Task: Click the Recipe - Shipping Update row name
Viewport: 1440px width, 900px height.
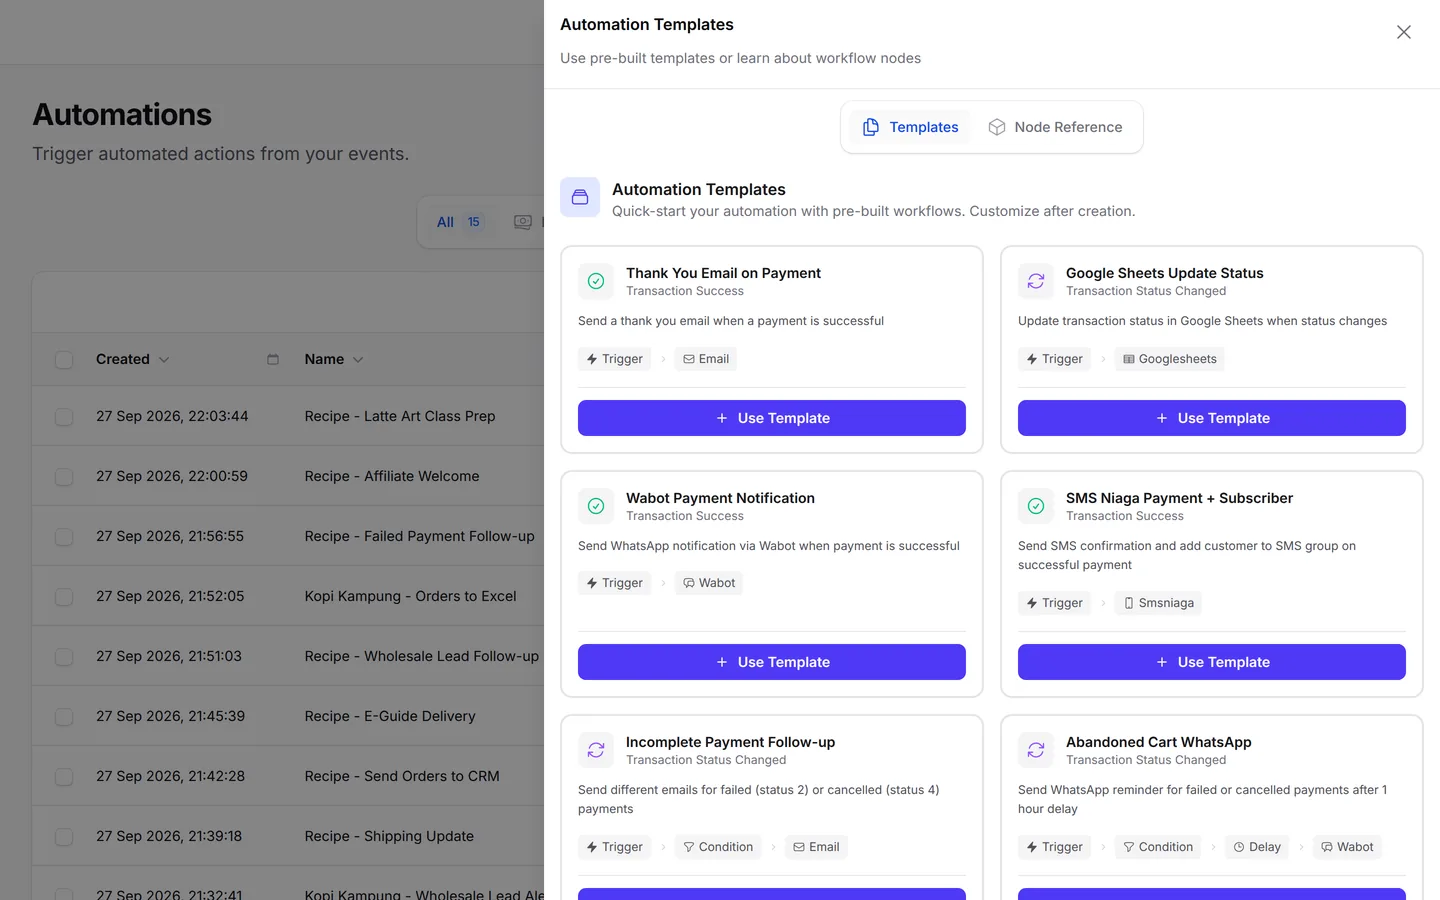Action: pos(389,836)
